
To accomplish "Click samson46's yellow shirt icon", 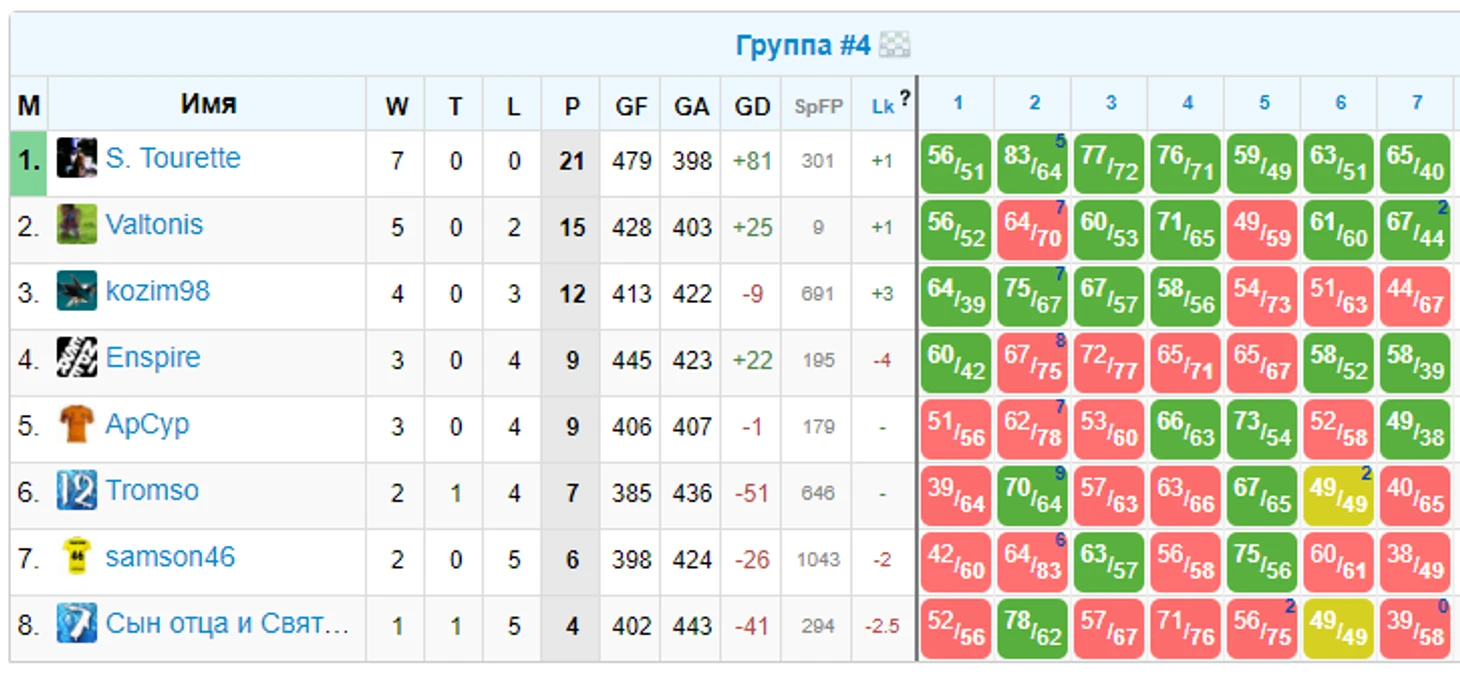I will click(77, 557).
